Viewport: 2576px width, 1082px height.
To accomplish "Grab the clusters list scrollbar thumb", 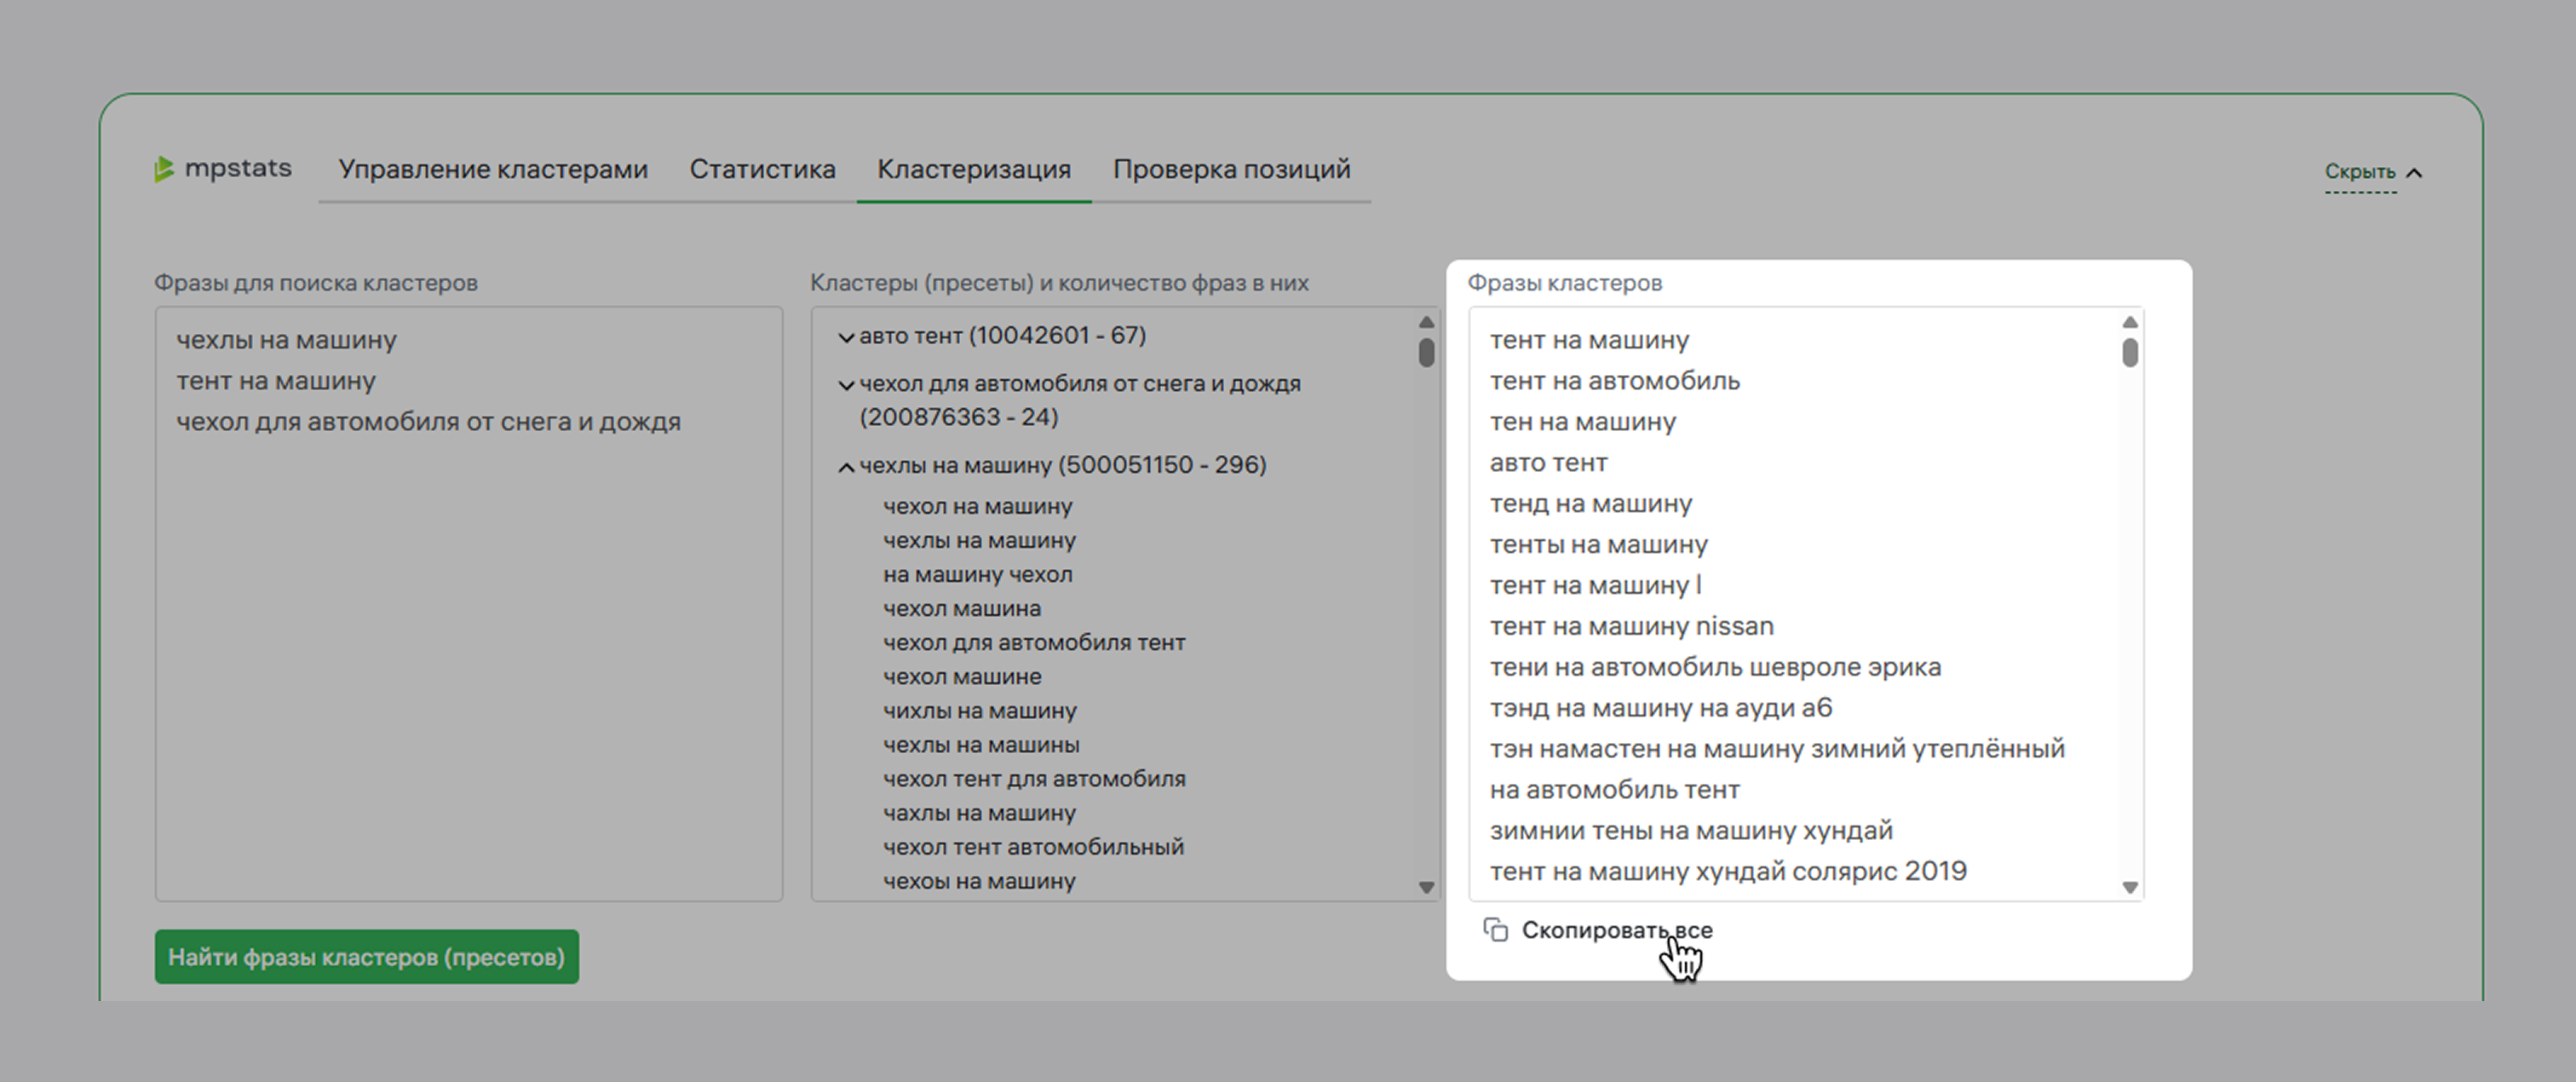I will 1426,352.
